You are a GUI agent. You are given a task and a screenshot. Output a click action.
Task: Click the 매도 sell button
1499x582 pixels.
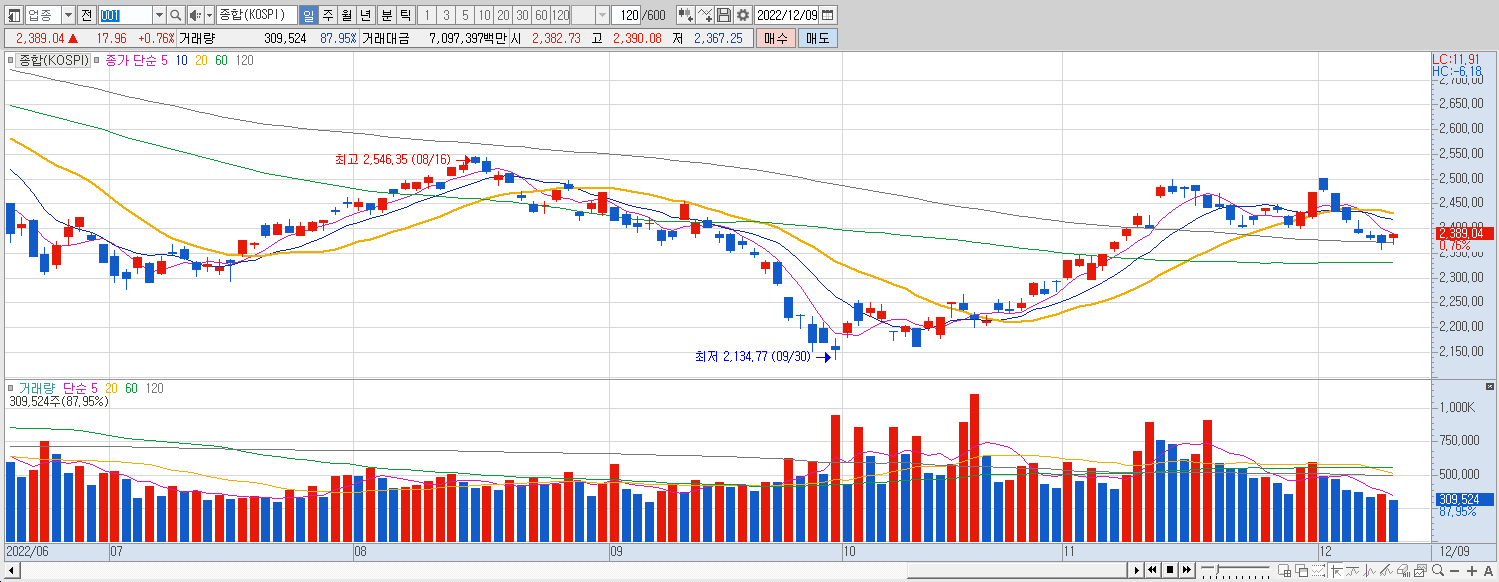[x=817, y=38]
